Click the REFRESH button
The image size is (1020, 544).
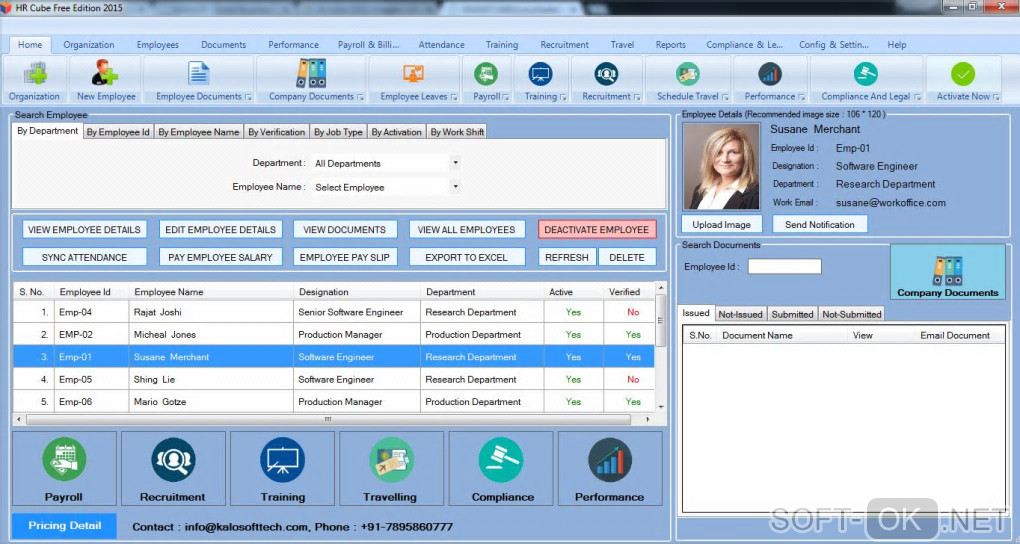pyautogui.click(x=567, y=257)
